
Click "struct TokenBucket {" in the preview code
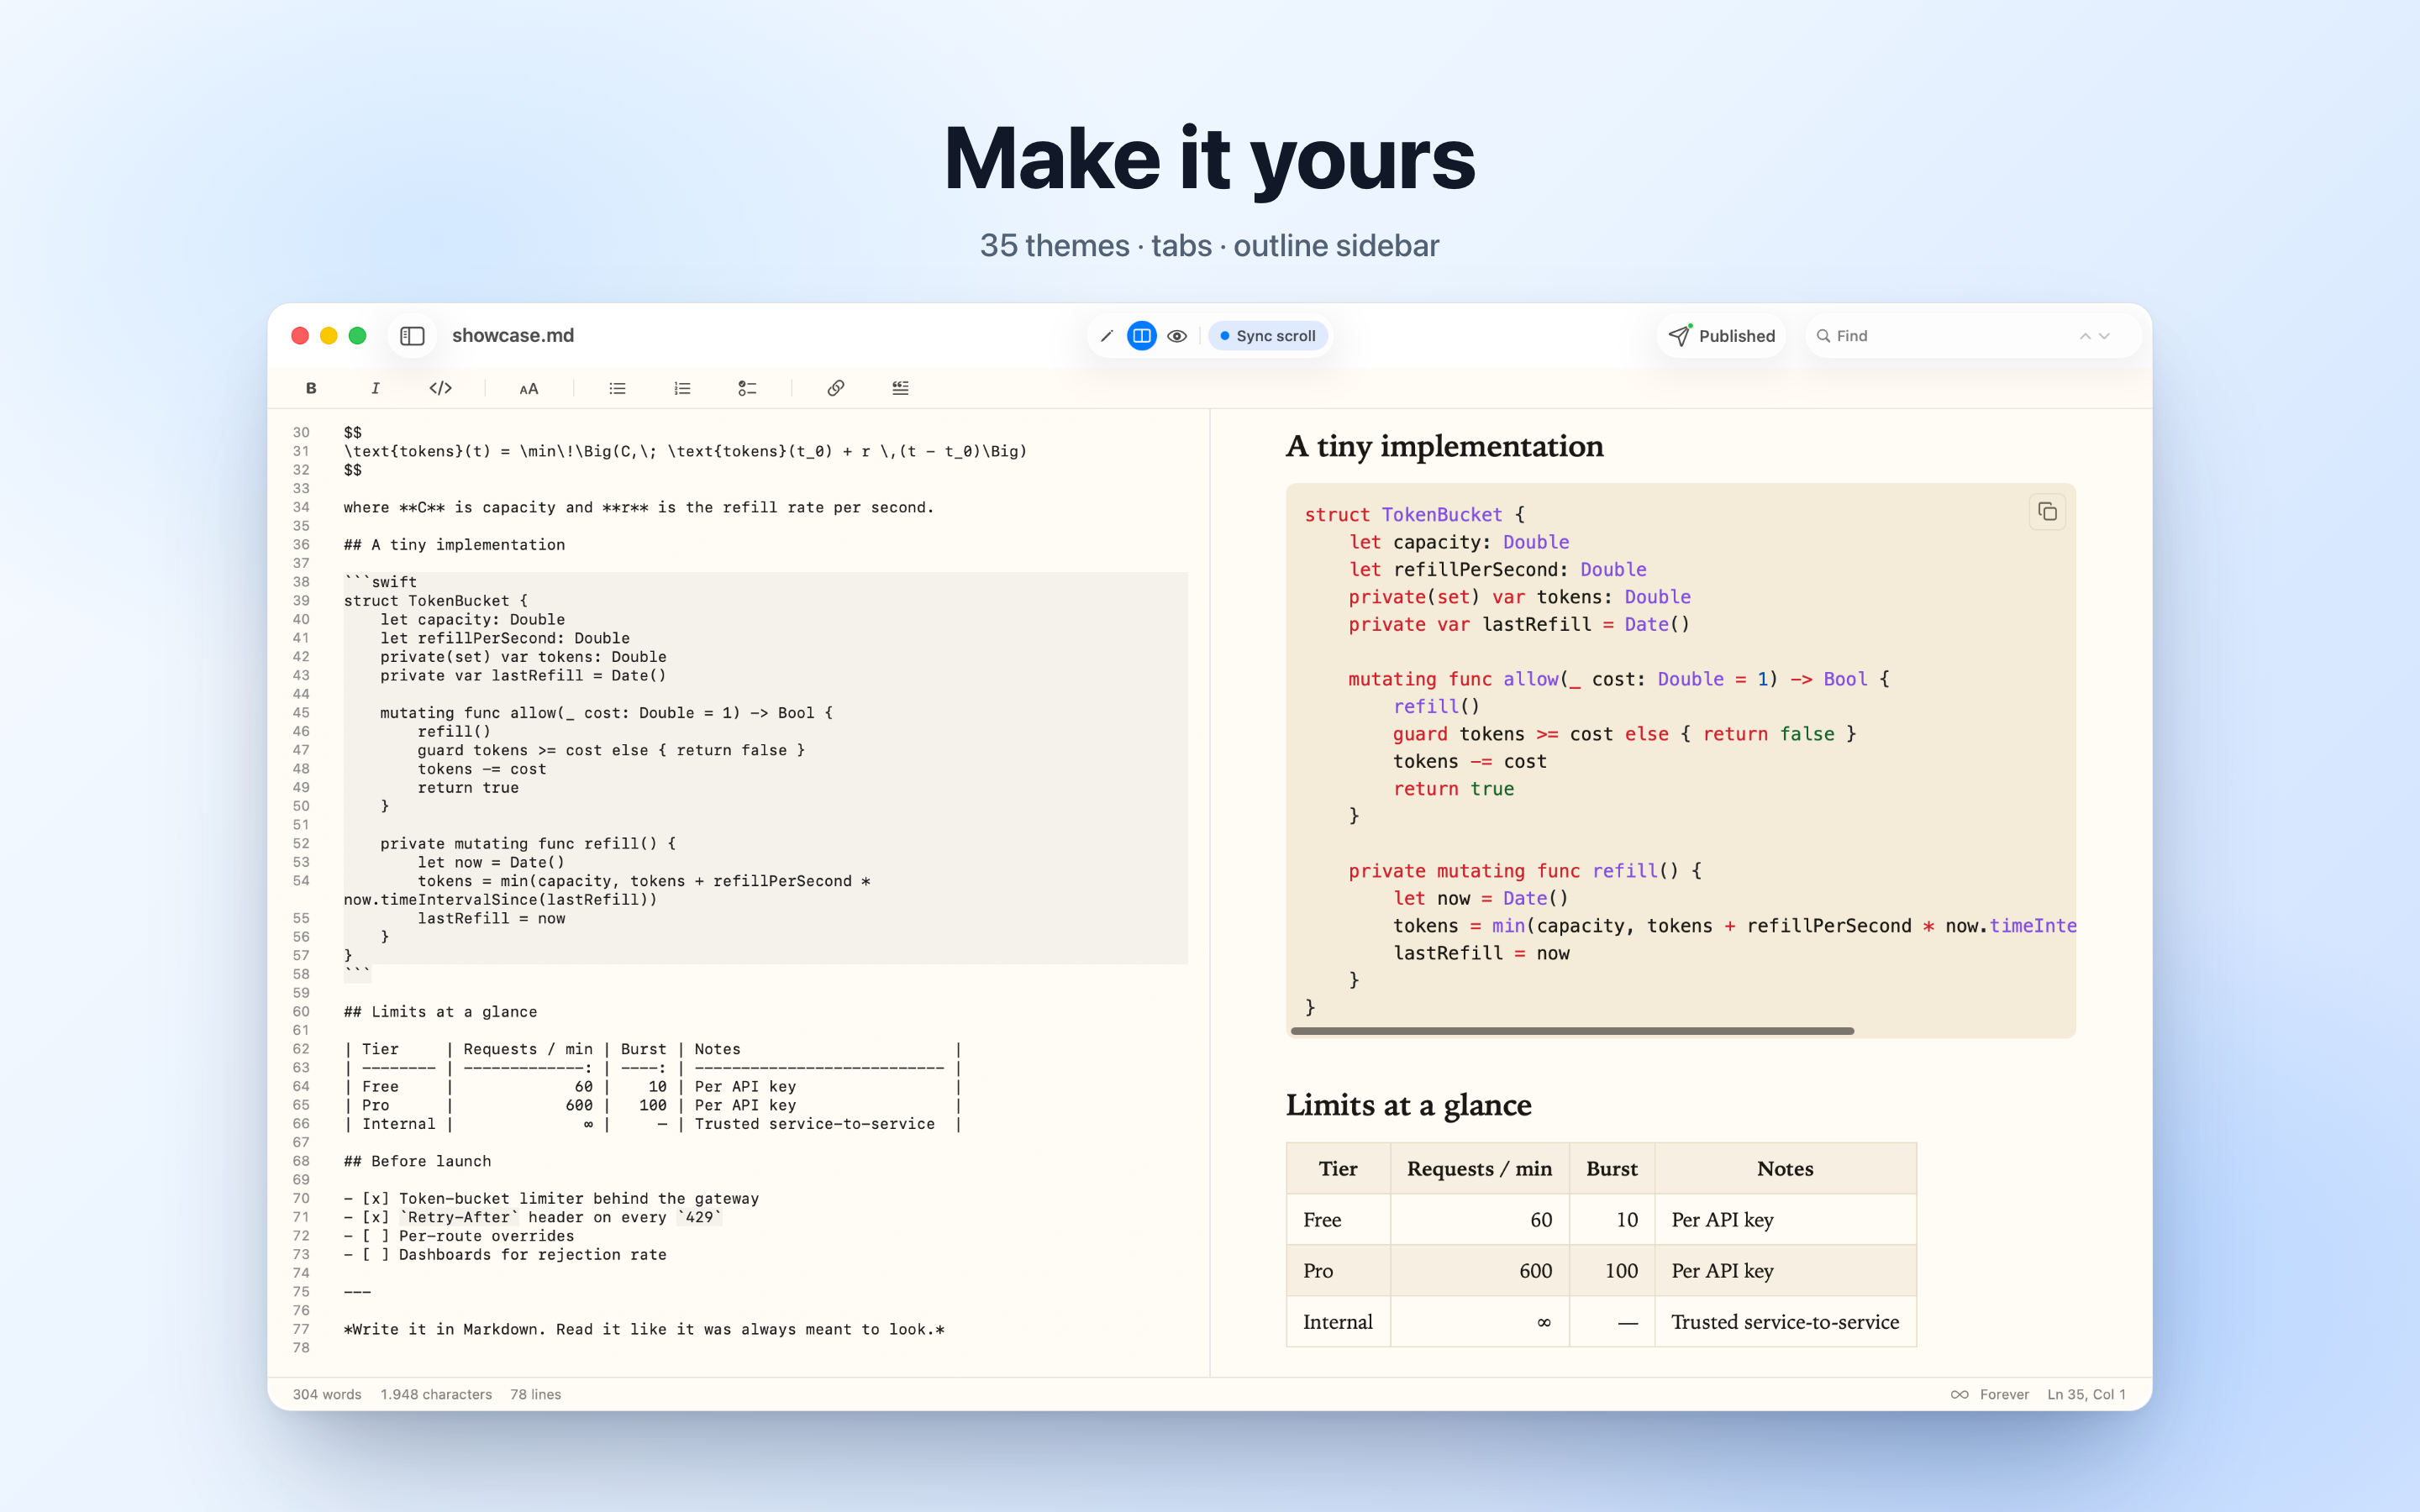[1414, 514]
